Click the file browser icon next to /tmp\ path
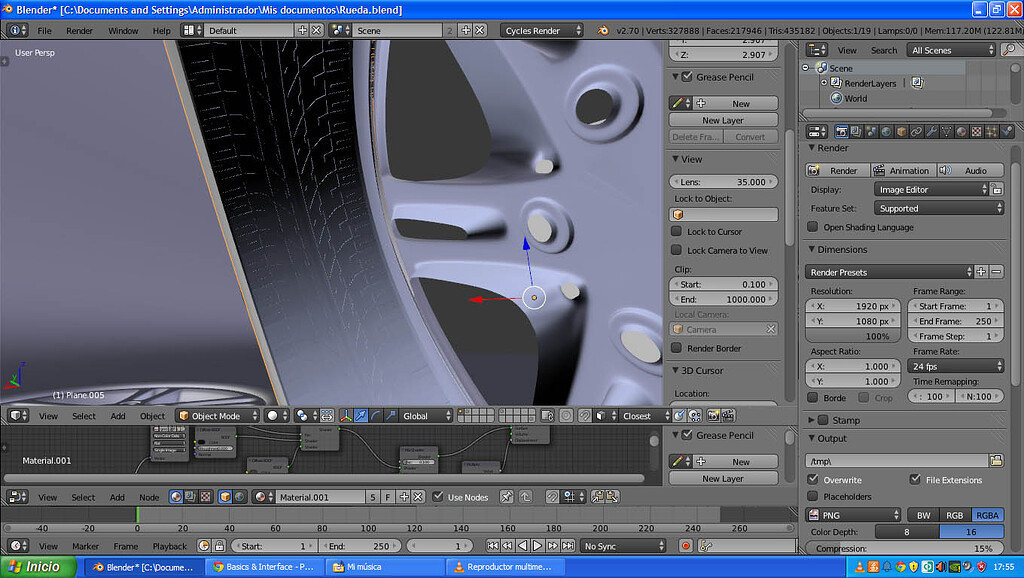The image size is (1024, 578). (x=996, y=460)
